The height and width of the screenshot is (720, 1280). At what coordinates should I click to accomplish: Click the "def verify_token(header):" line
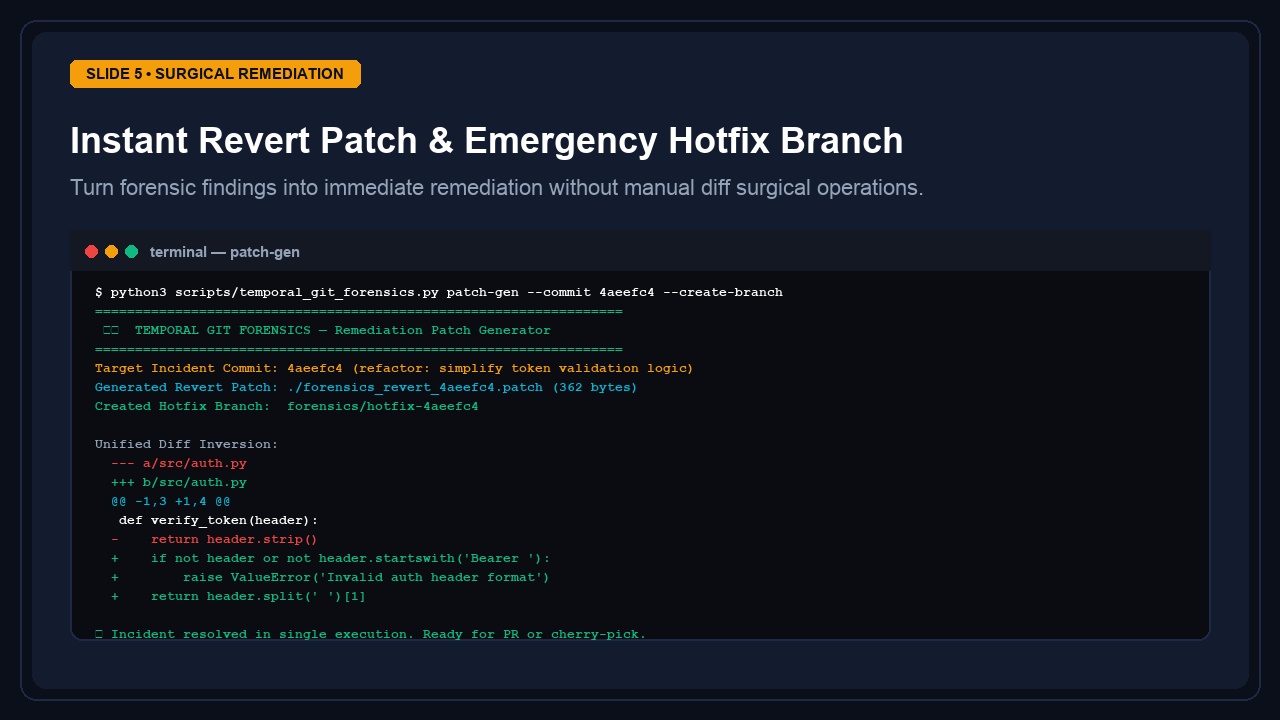pos(219,520)
